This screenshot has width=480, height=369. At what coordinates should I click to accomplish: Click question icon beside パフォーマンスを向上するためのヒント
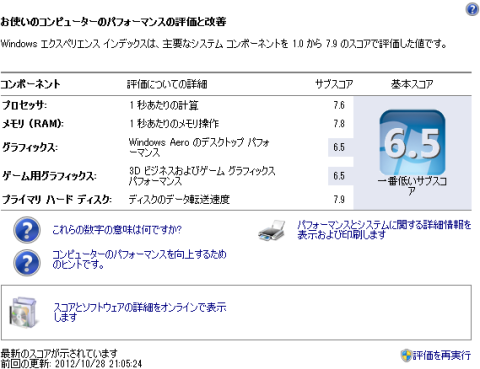point(27,262)
